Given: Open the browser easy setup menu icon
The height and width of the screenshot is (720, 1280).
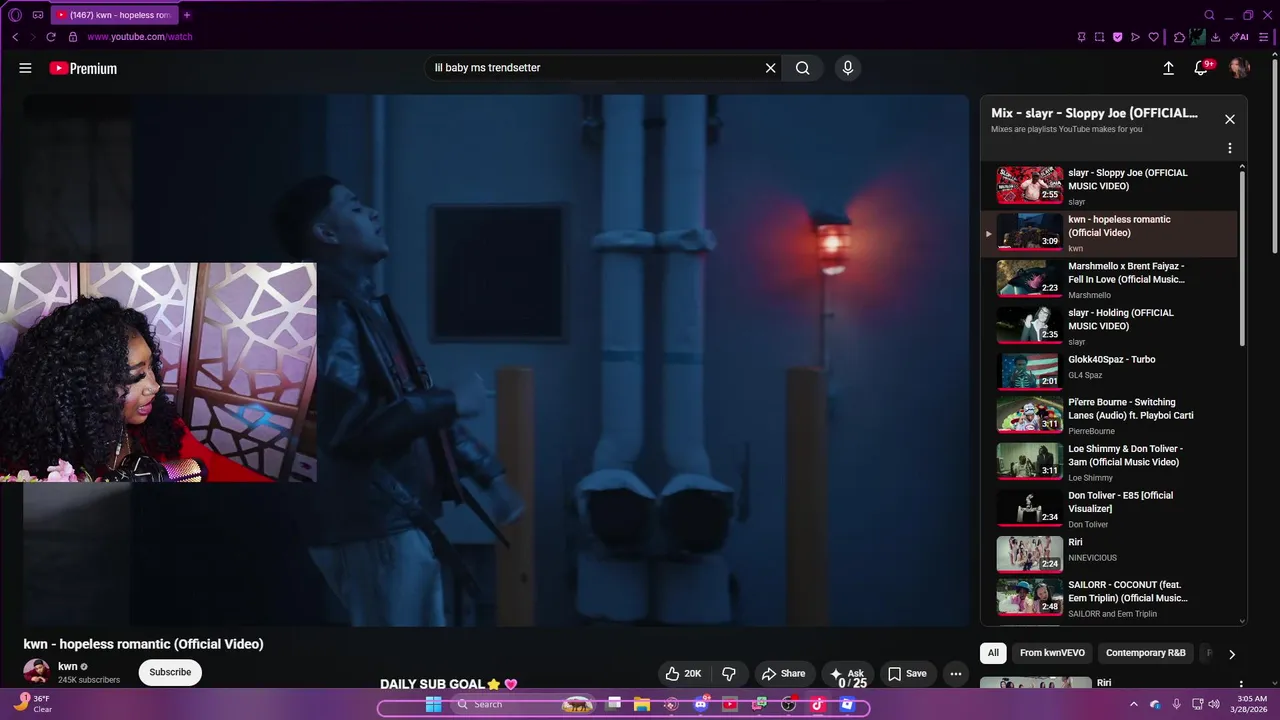Looking at the screenshot, I should (1263, 37).
